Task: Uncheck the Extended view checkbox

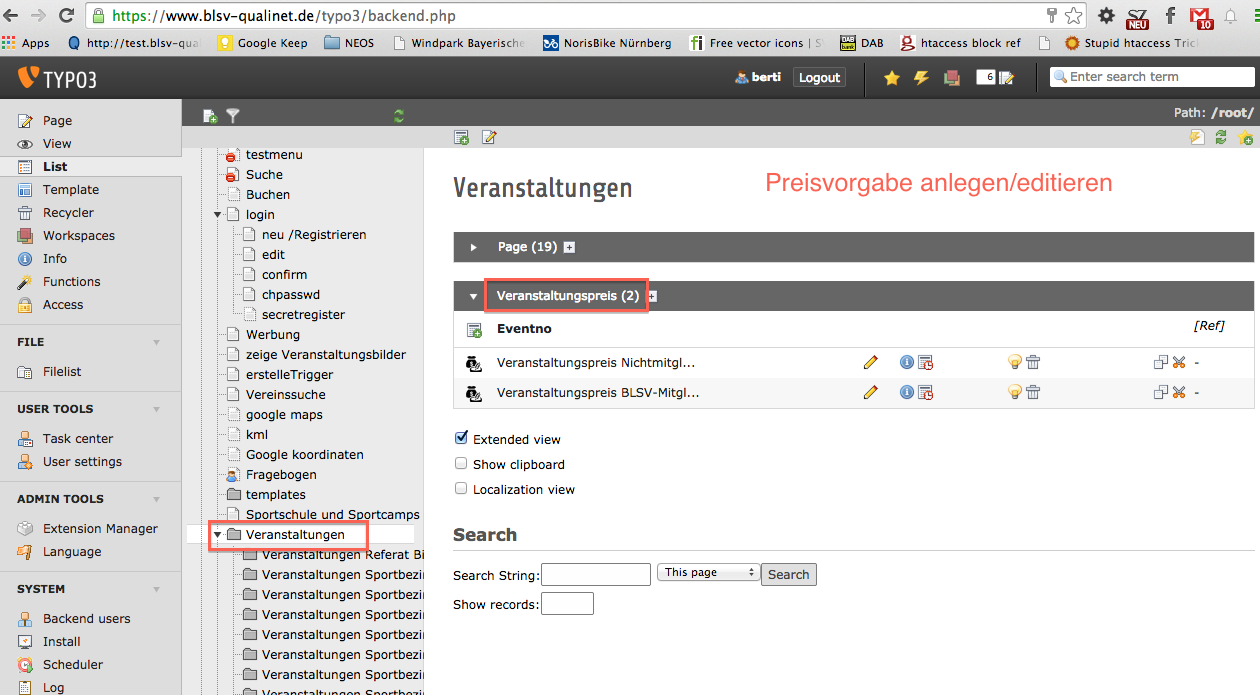Action: 461,438
